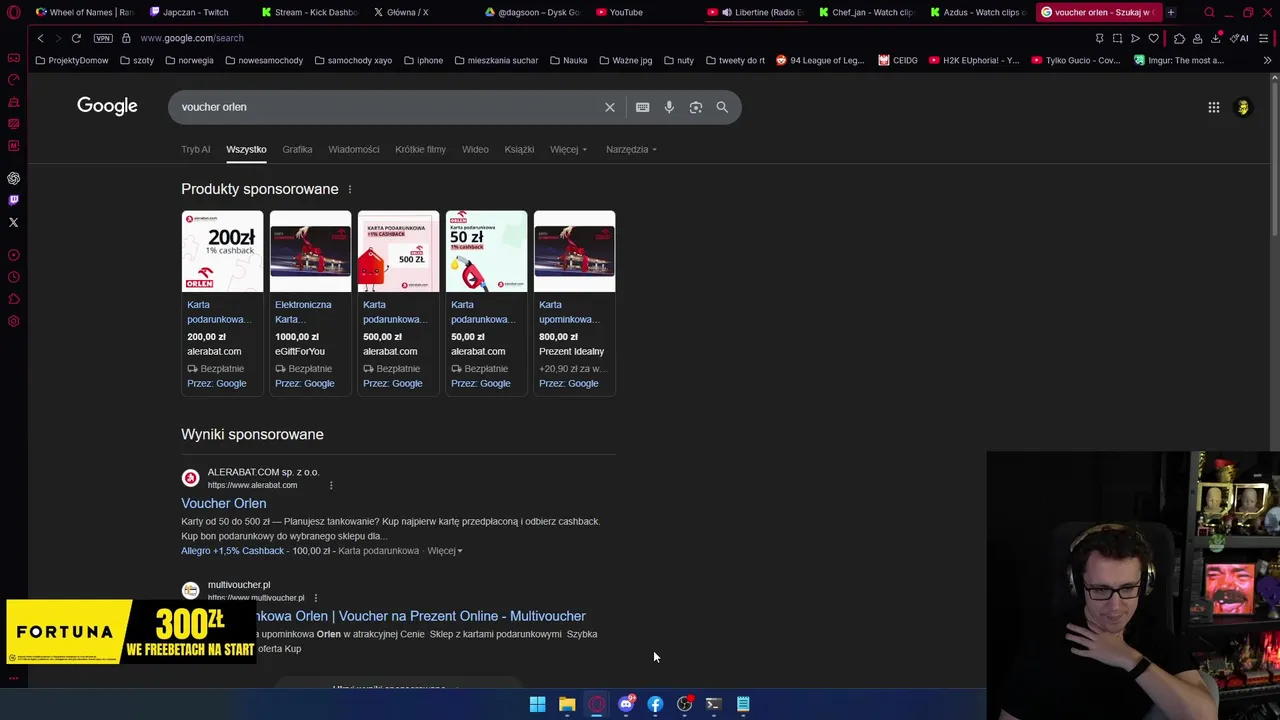
Task: Open Extensions cube icon in sidebar
Action: pyautogui.click(x=13, y=299)
